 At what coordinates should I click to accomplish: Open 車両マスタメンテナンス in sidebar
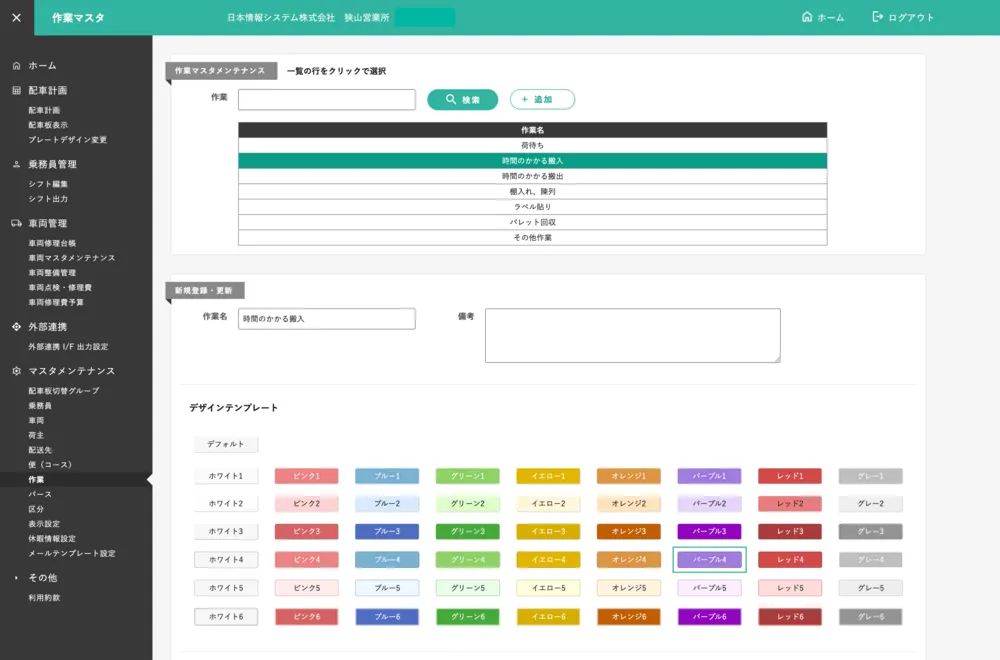[x=71, y=258]
